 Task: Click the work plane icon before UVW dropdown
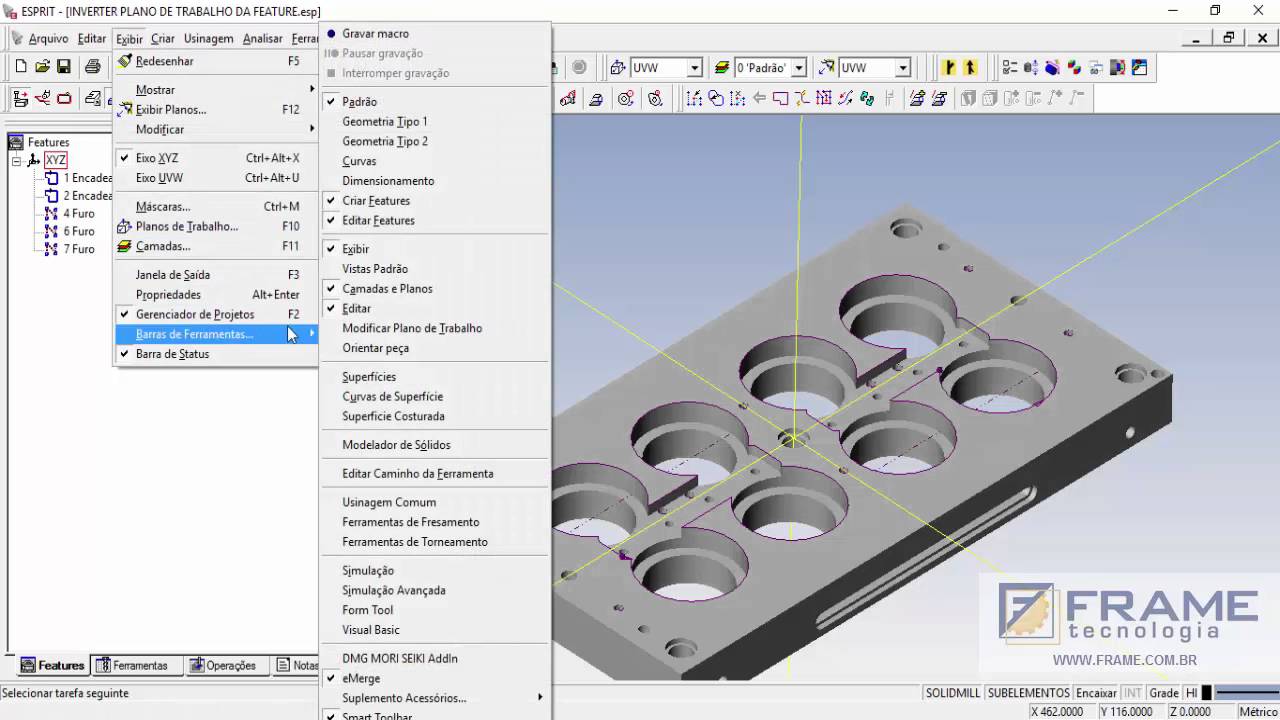point(618,68)
